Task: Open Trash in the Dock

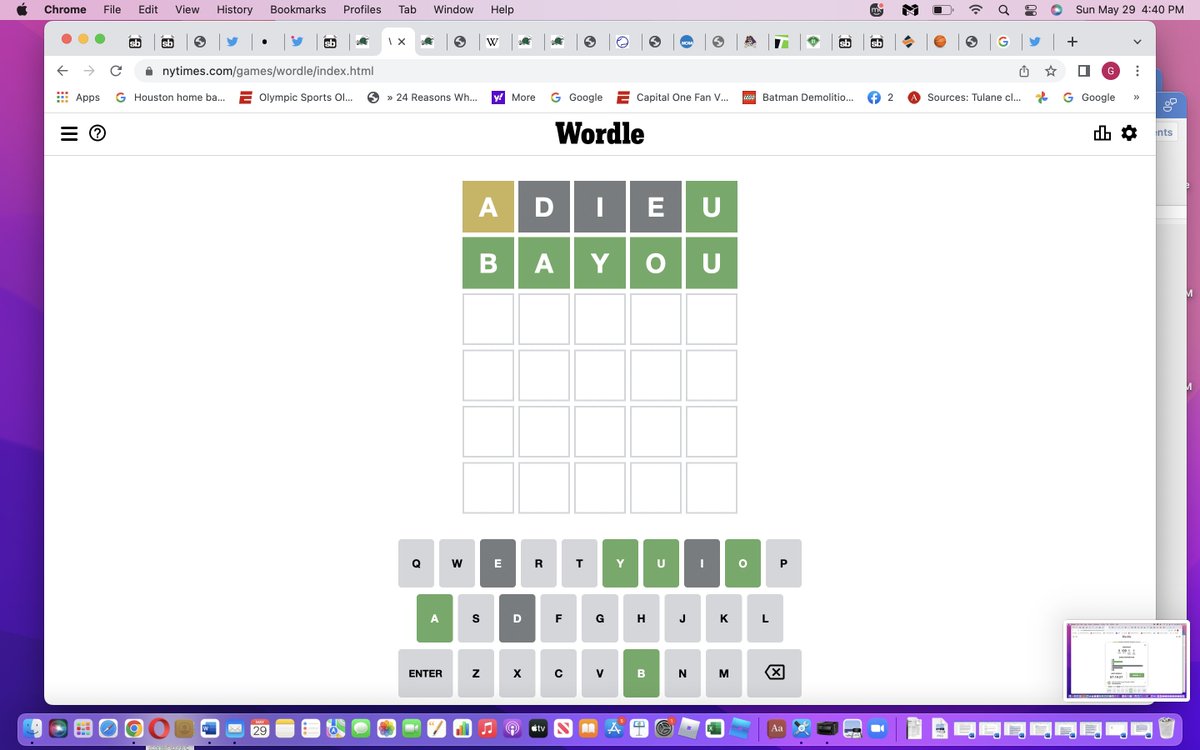Action: [x=1166, y=728]
